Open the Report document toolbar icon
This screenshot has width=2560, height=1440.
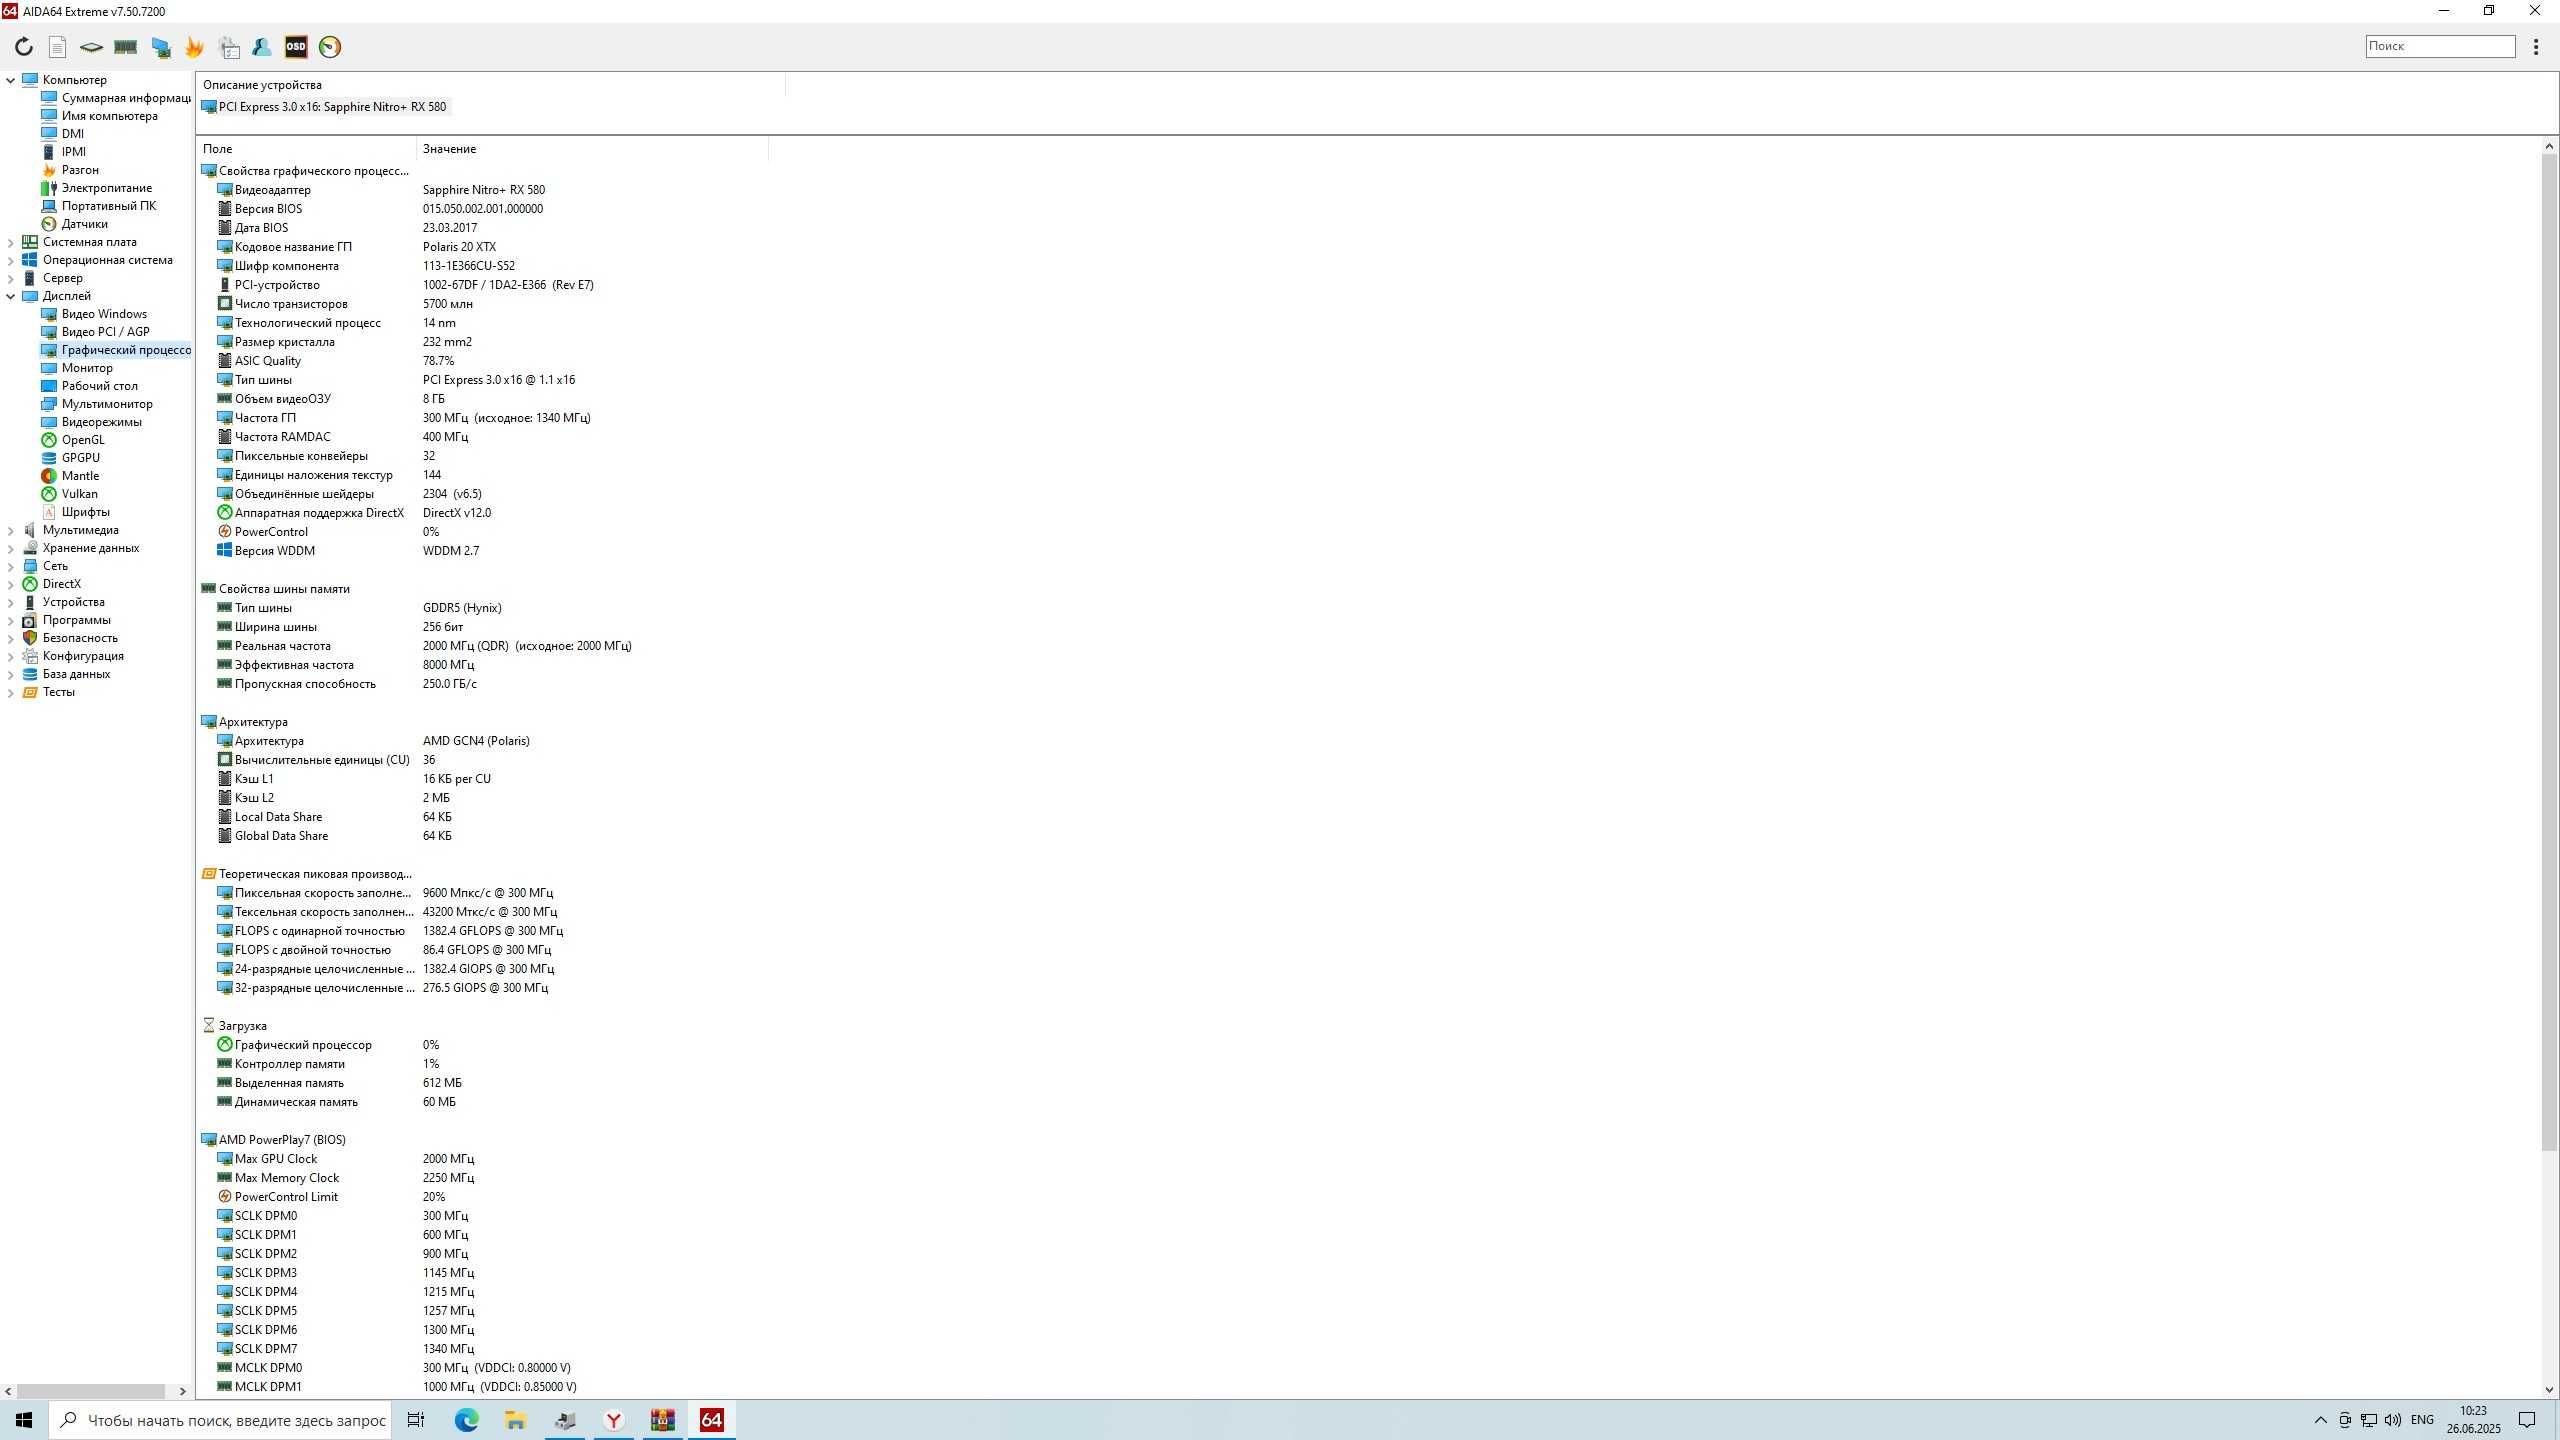57,47
